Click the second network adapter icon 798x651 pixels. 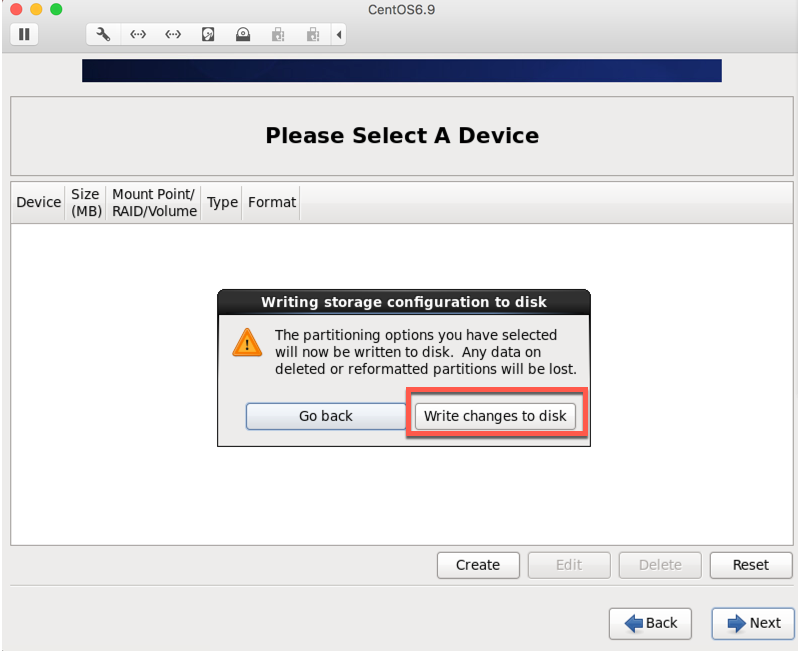click(x=173, y=34)
